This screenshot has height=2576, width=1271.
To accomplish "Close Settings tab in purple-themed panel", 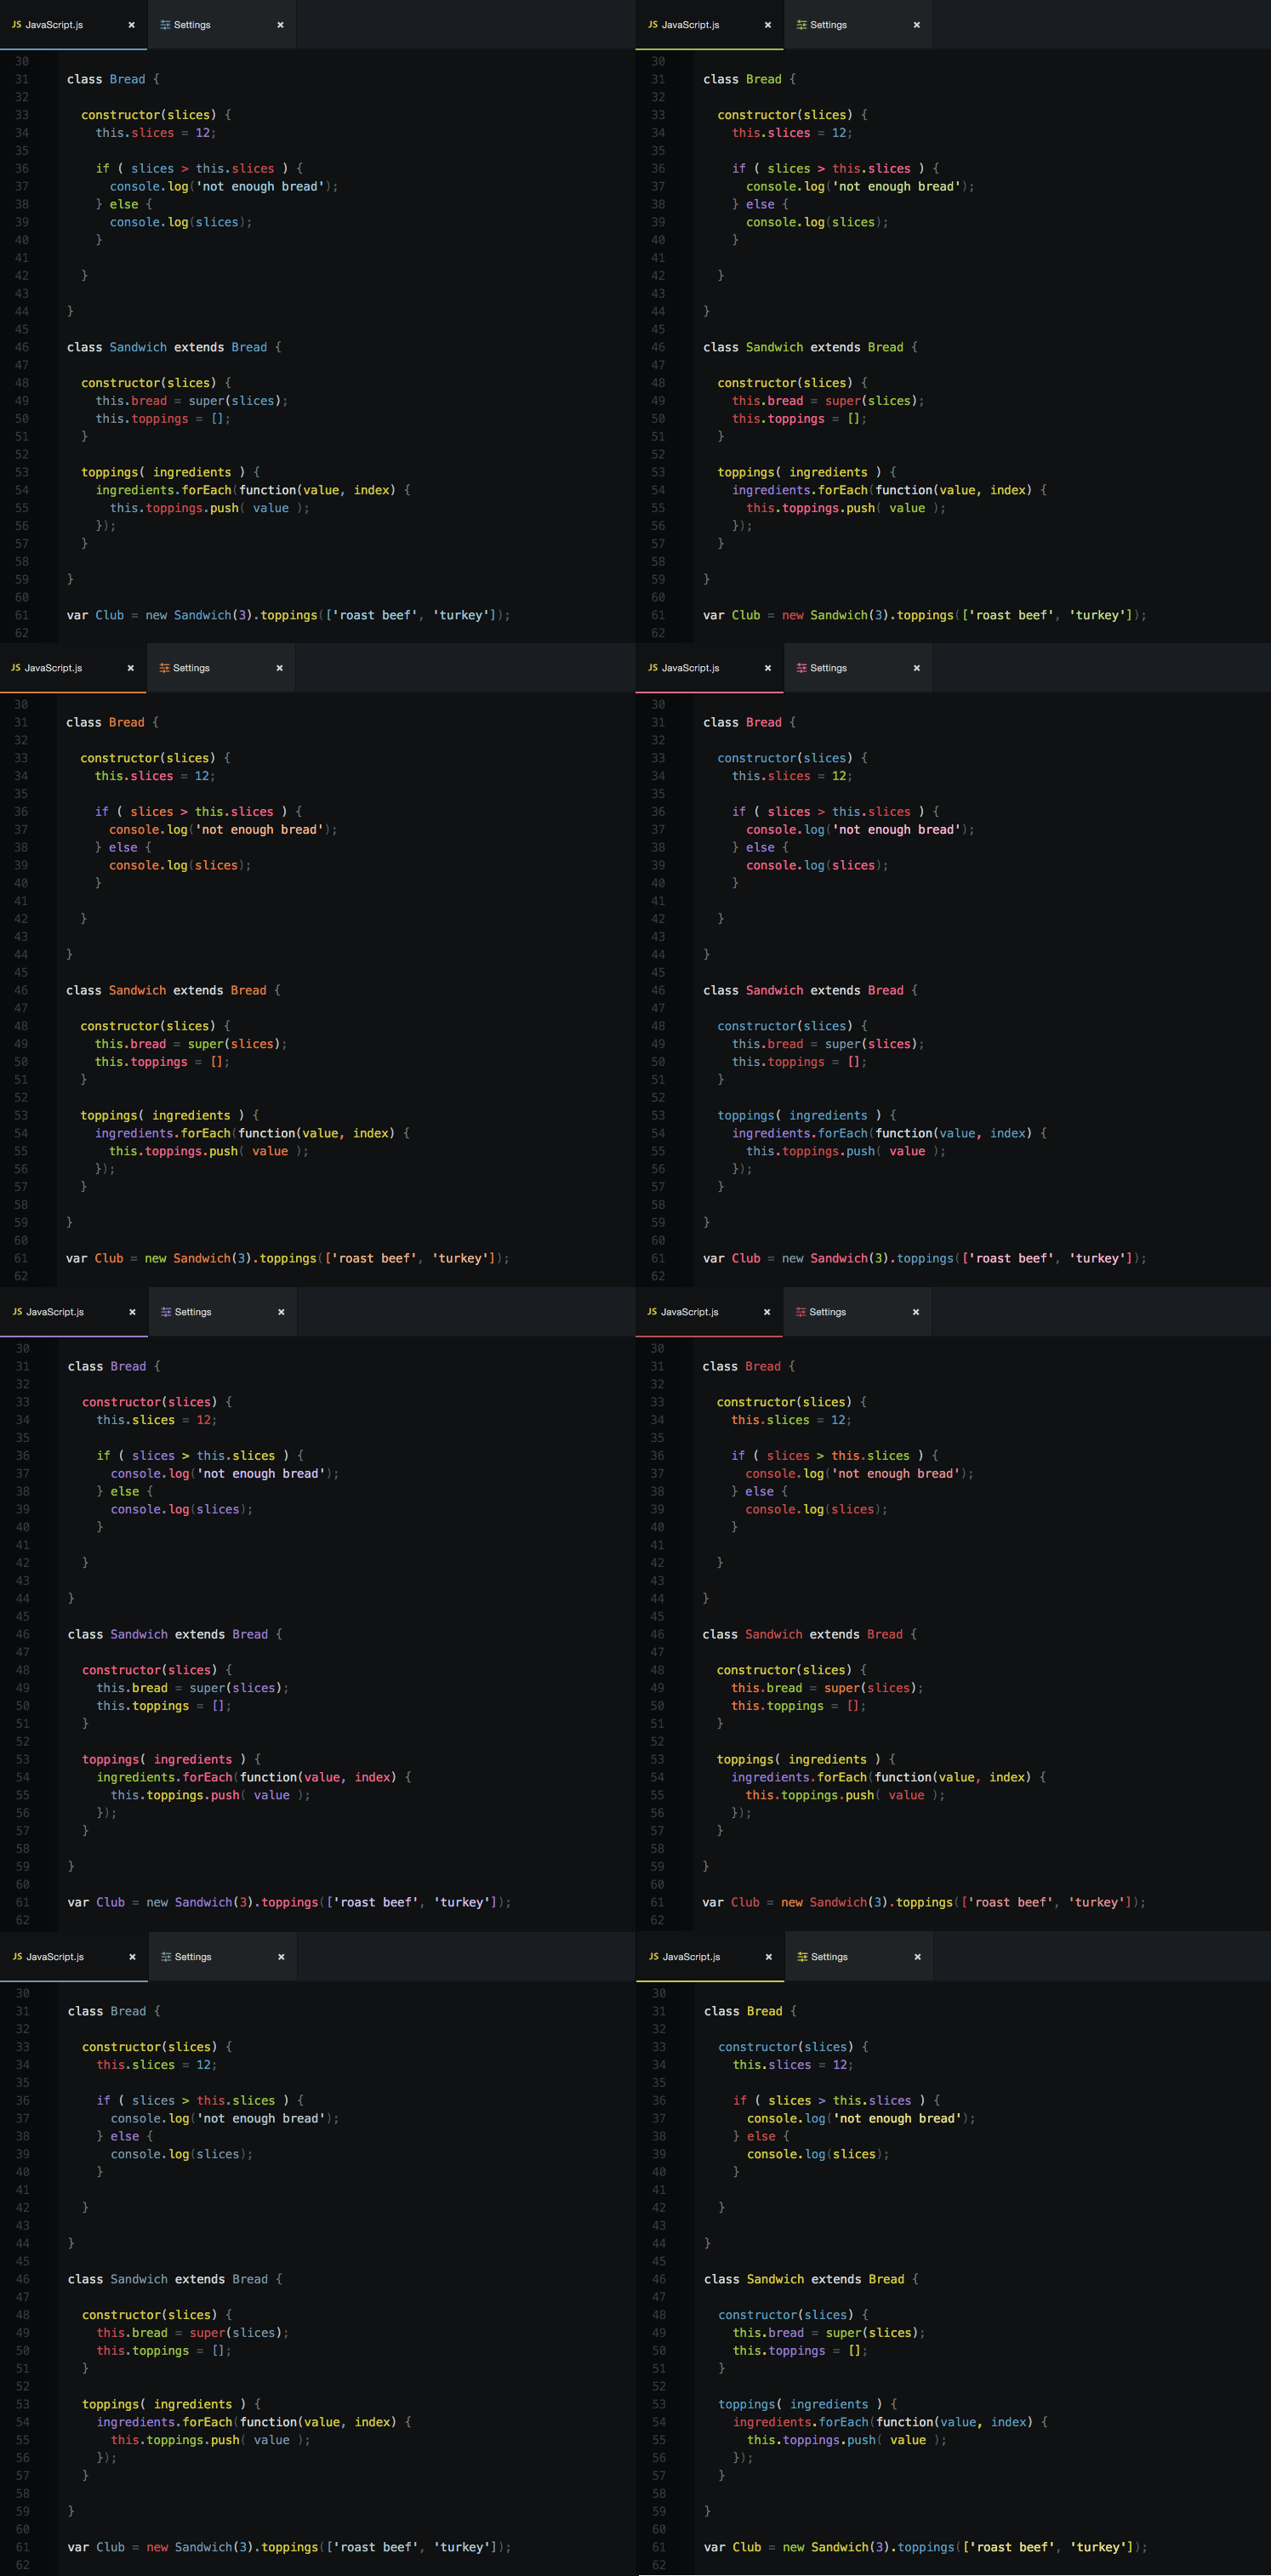I will (281, 1312).
